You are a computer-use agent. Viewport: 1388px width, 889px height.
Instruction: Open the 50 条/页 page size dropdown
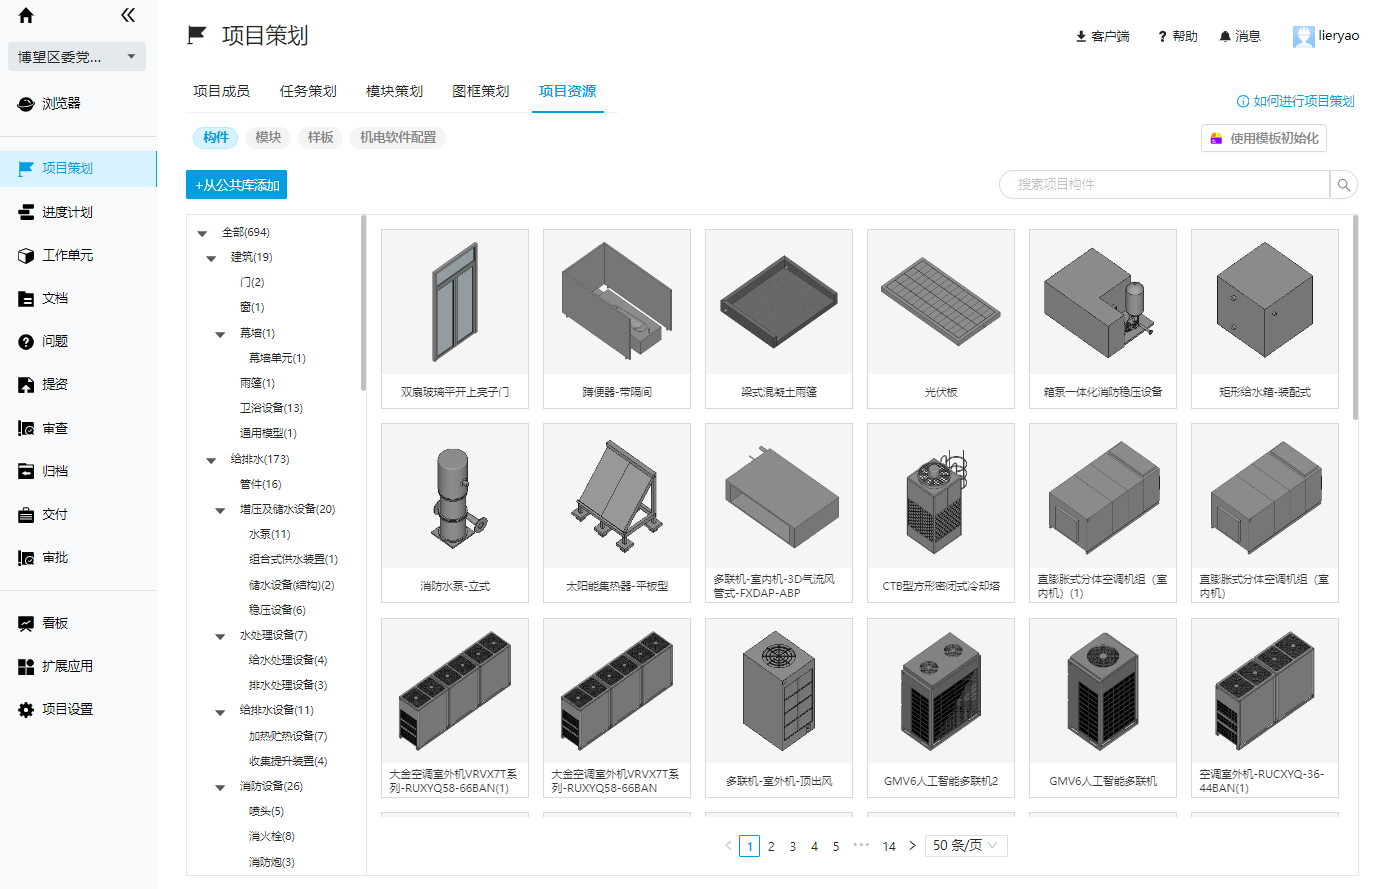pyautogui.click(x=965, y=846)
